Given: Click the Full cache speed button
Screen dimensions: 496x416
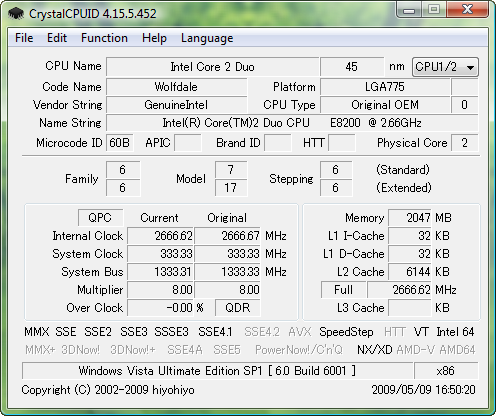Looking at the screenshot, I should (x=343, y=290).
